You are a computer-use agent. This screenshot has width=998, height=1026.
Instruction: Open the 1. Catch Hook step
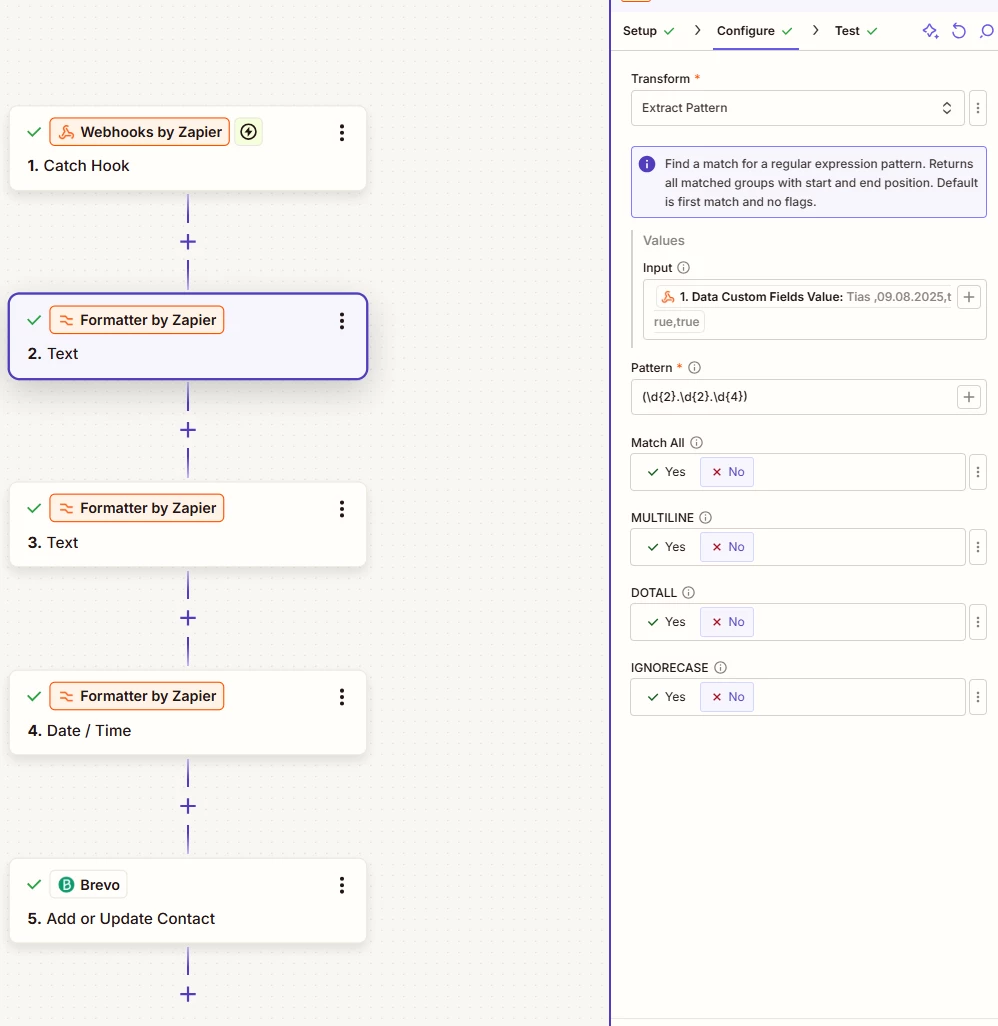click(x=188, y=149)
